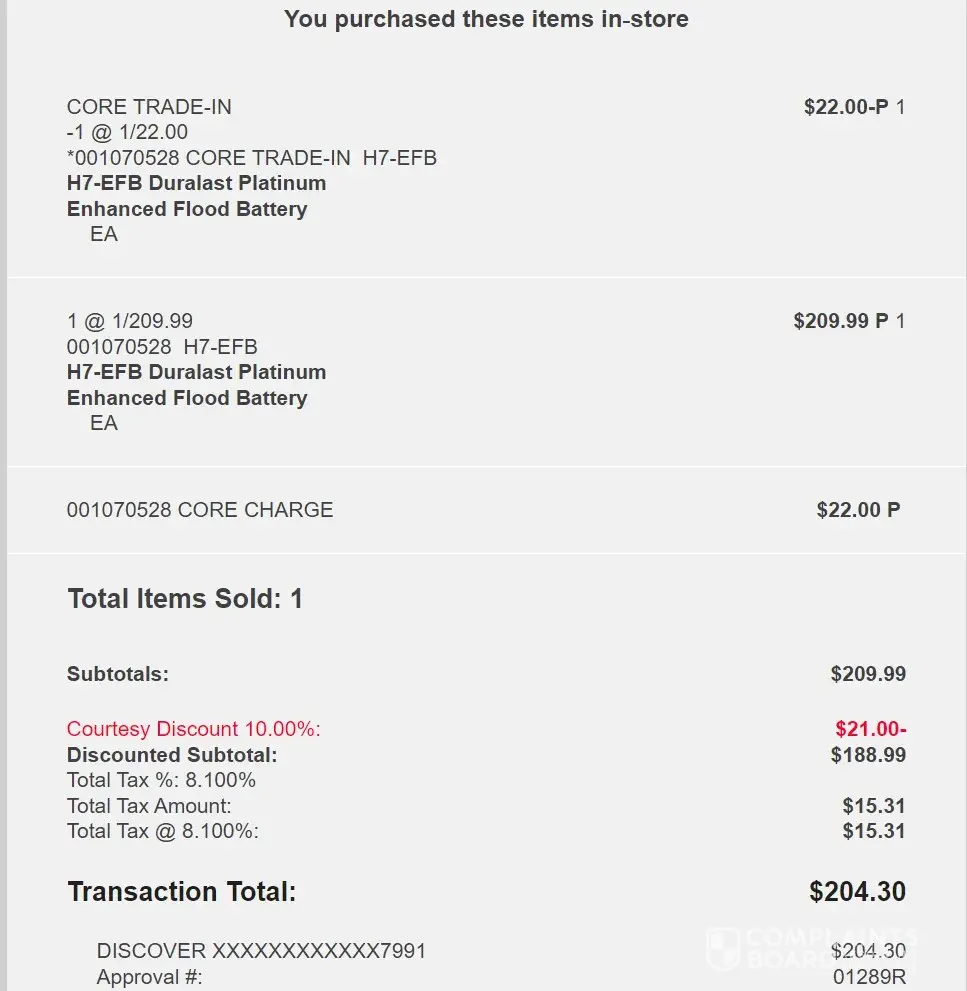Click the 'Total Tax %: 8.100%' line

[161, 780]
